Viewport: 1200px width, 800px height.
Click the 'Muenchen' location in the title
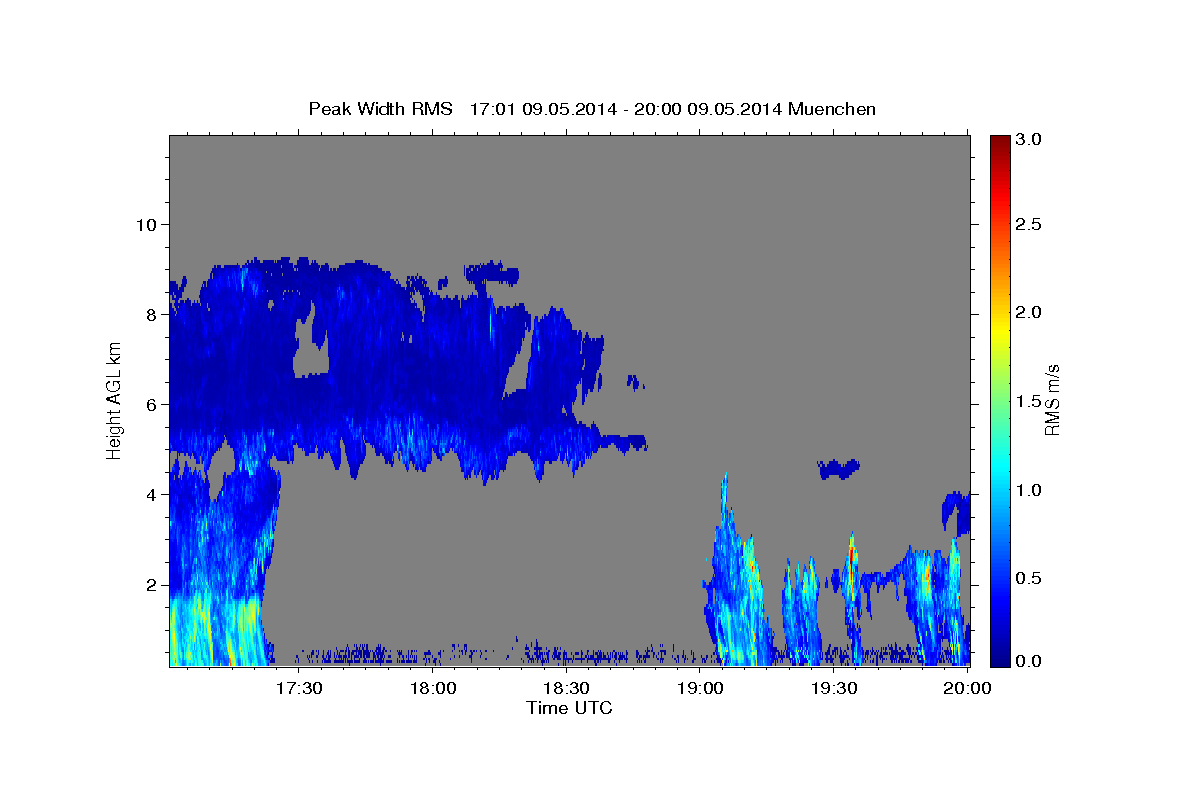tap(832, 109)
